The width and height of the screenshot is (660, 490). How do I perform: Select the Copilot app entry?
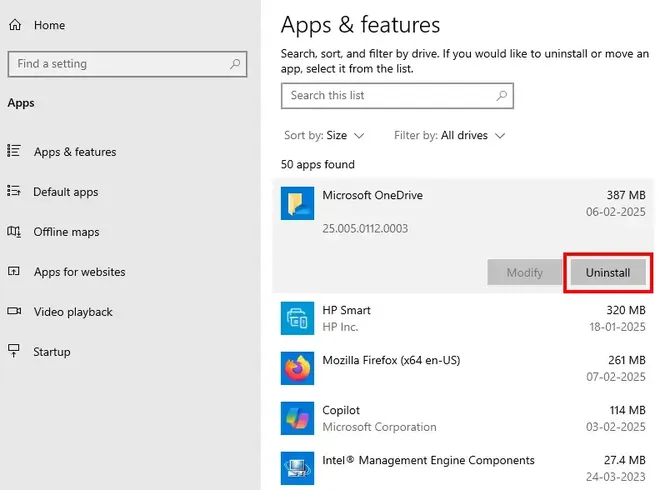pyautogui.click(x=463, y=418)
